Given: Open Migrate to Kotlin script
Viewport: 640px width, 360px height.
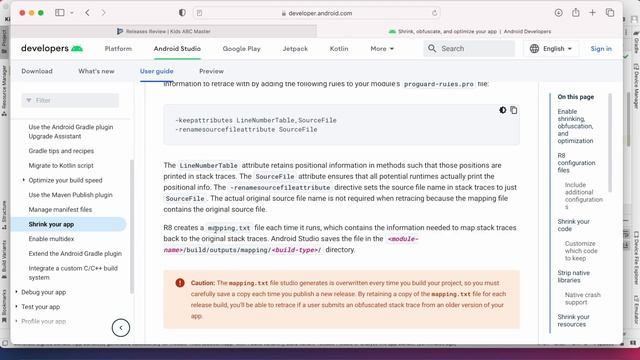Looking at the screenshot, I should (x=61, y=165).
